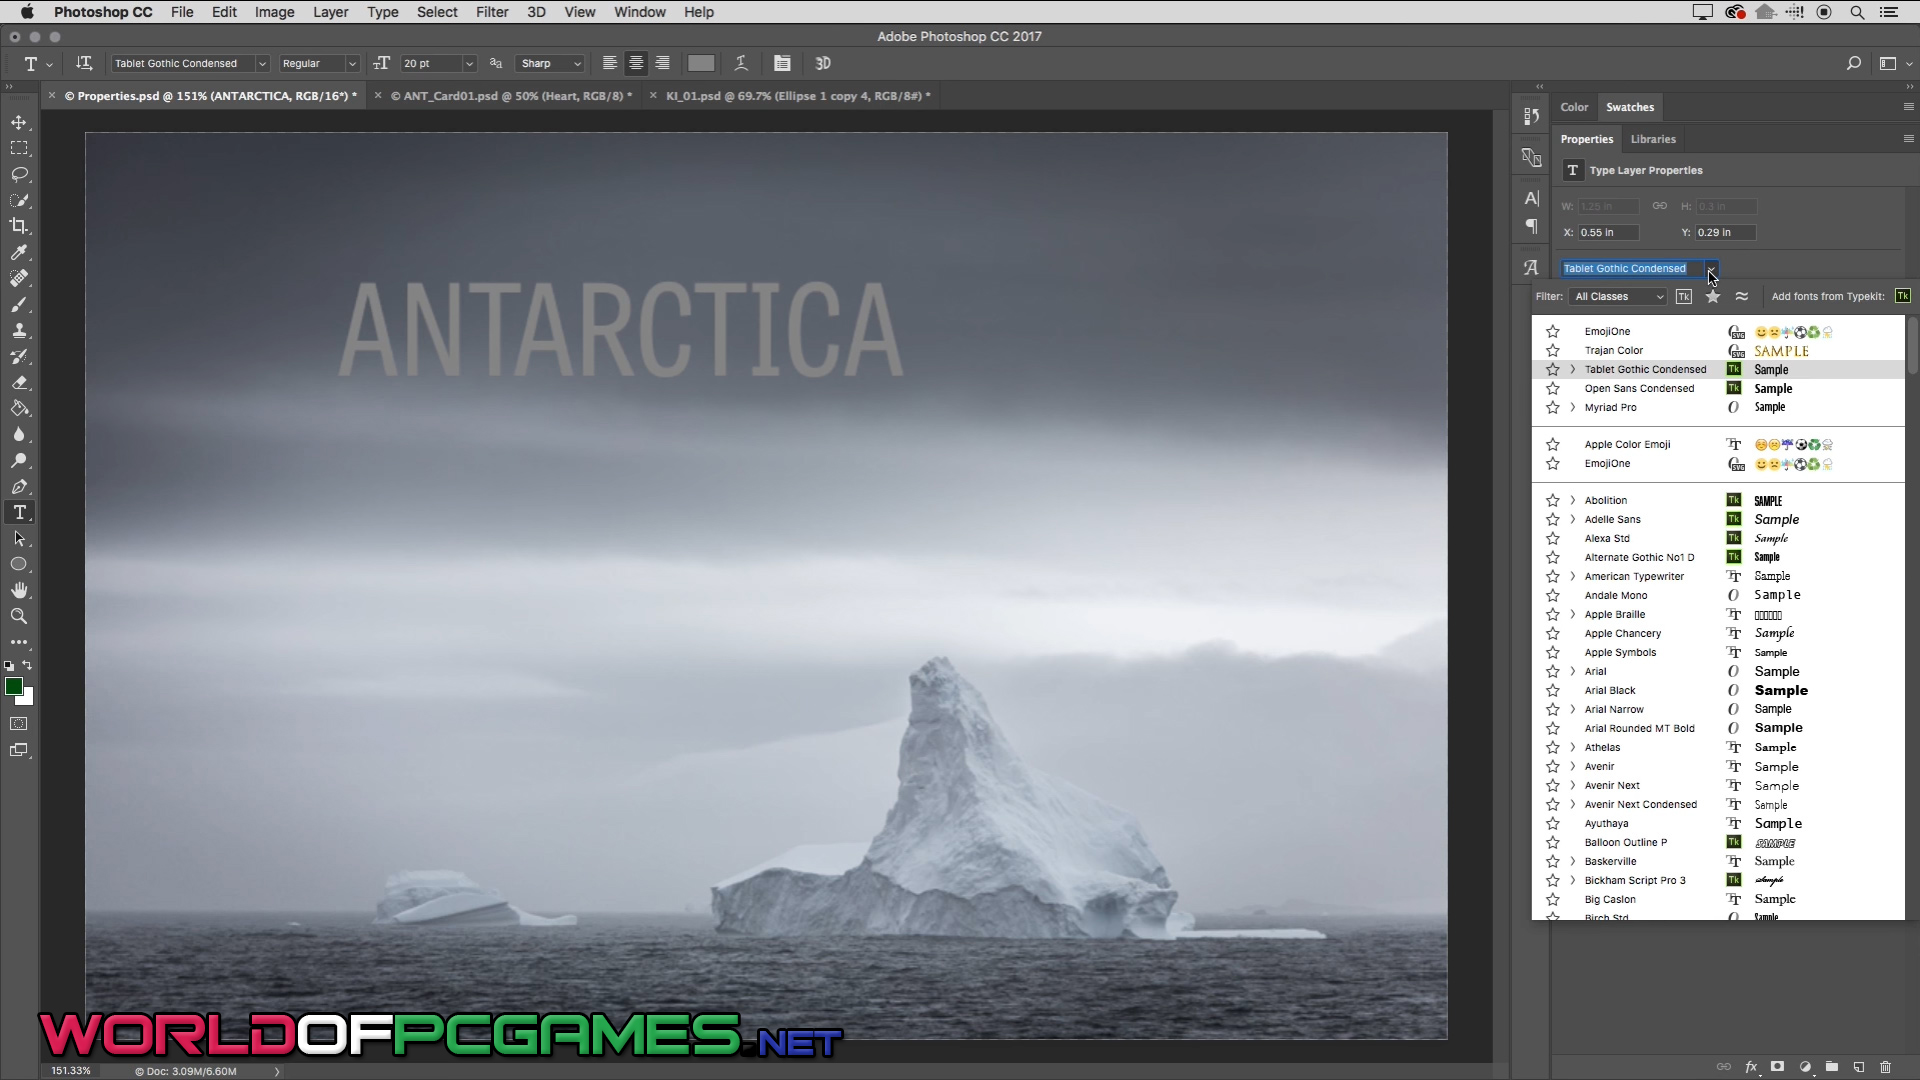This screenshot has height=1080, width=1920.
Task: Click Add fonts from Typekit button
Action: (1903, 296)
